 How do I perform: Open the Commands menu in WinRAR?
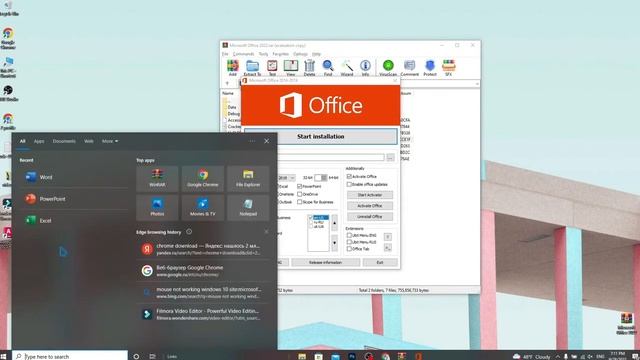243,54
